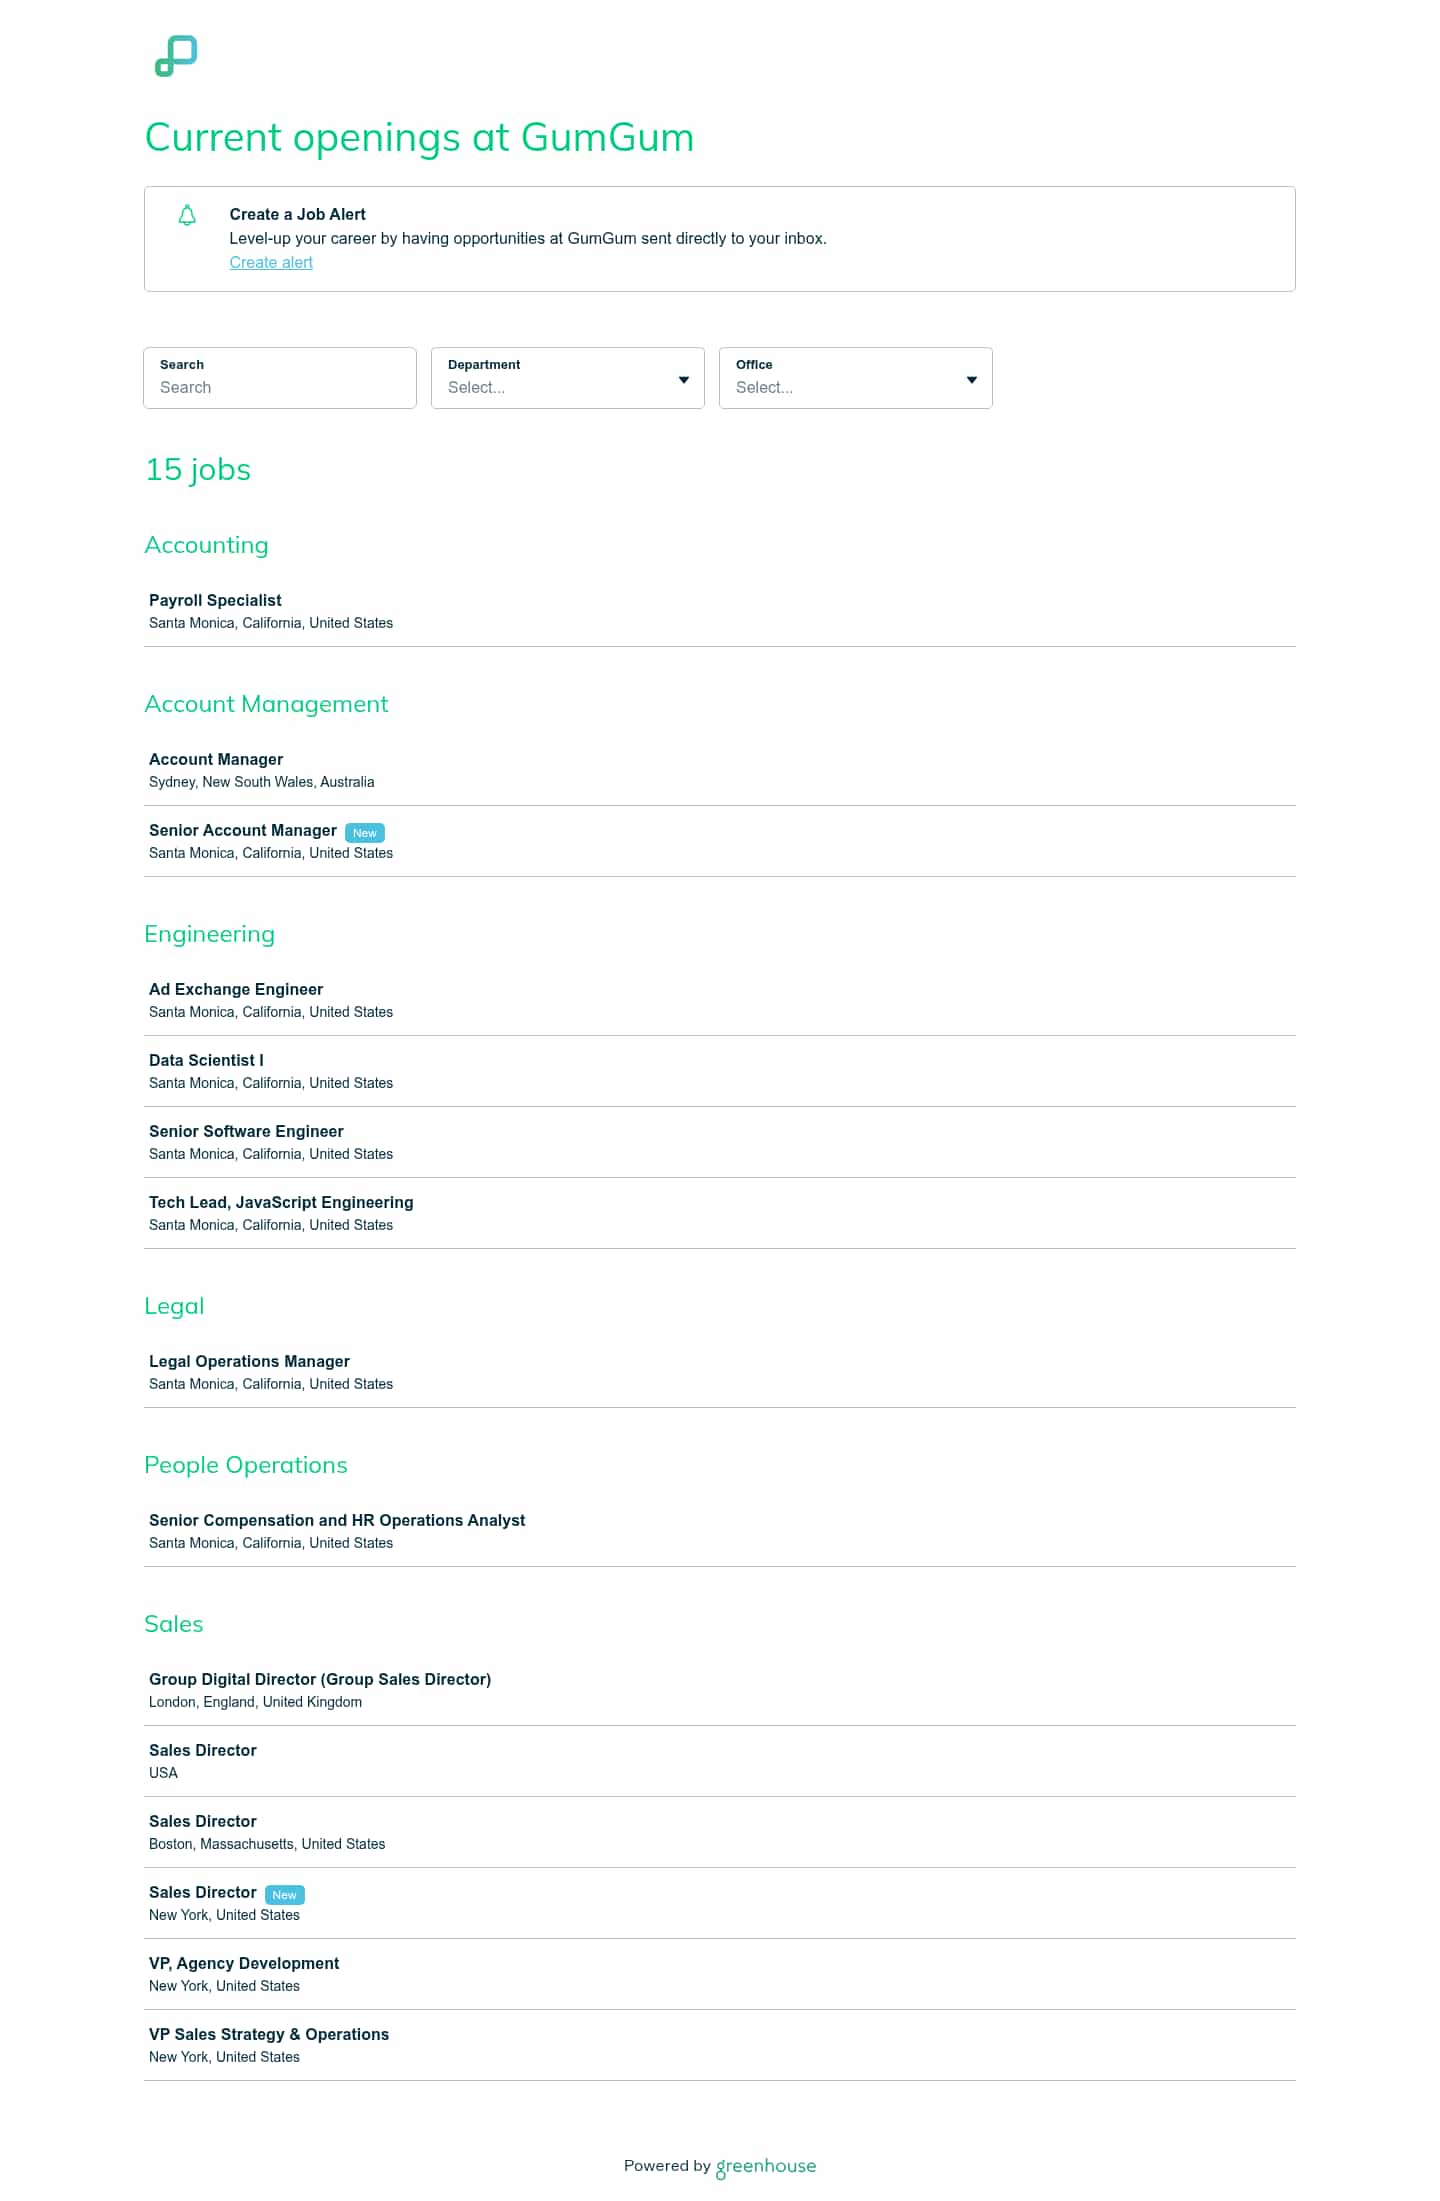Click the Boston, Massachusetts, United States location
Screen dimensions: 1440x2201
coord(267,1844)
